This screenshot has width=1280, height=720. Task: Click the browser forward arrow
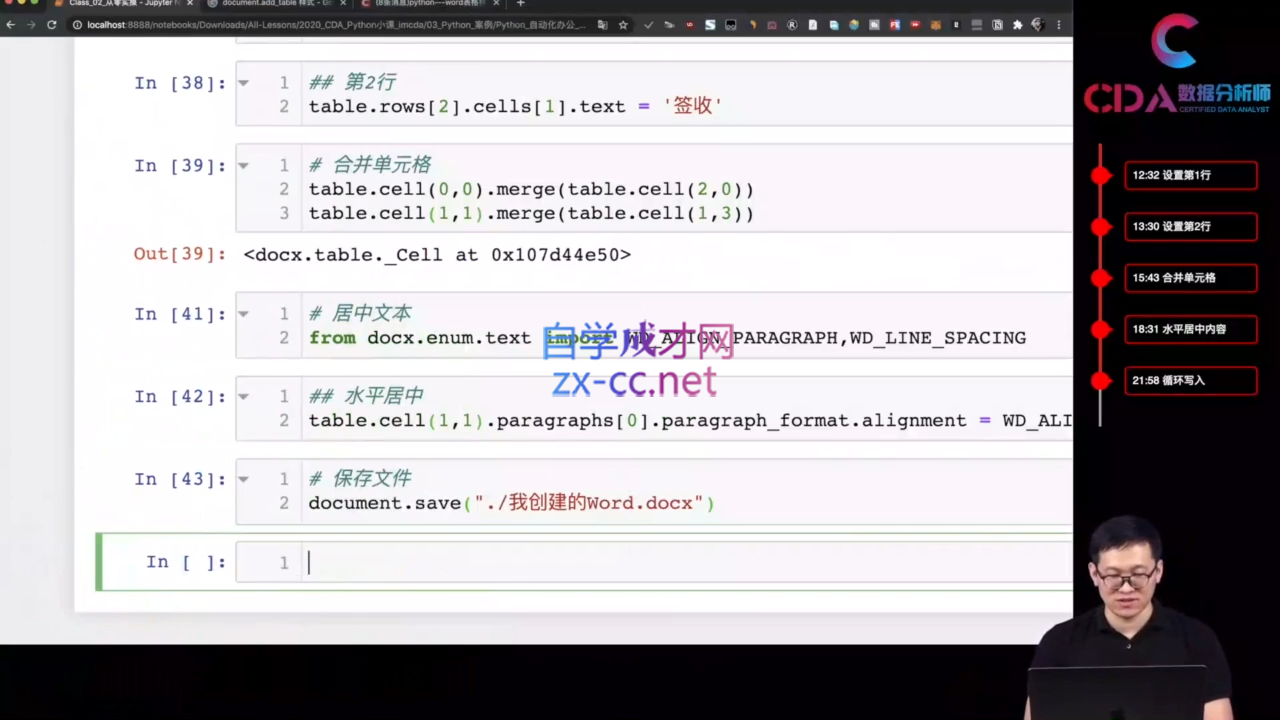(x=30, y=25)
